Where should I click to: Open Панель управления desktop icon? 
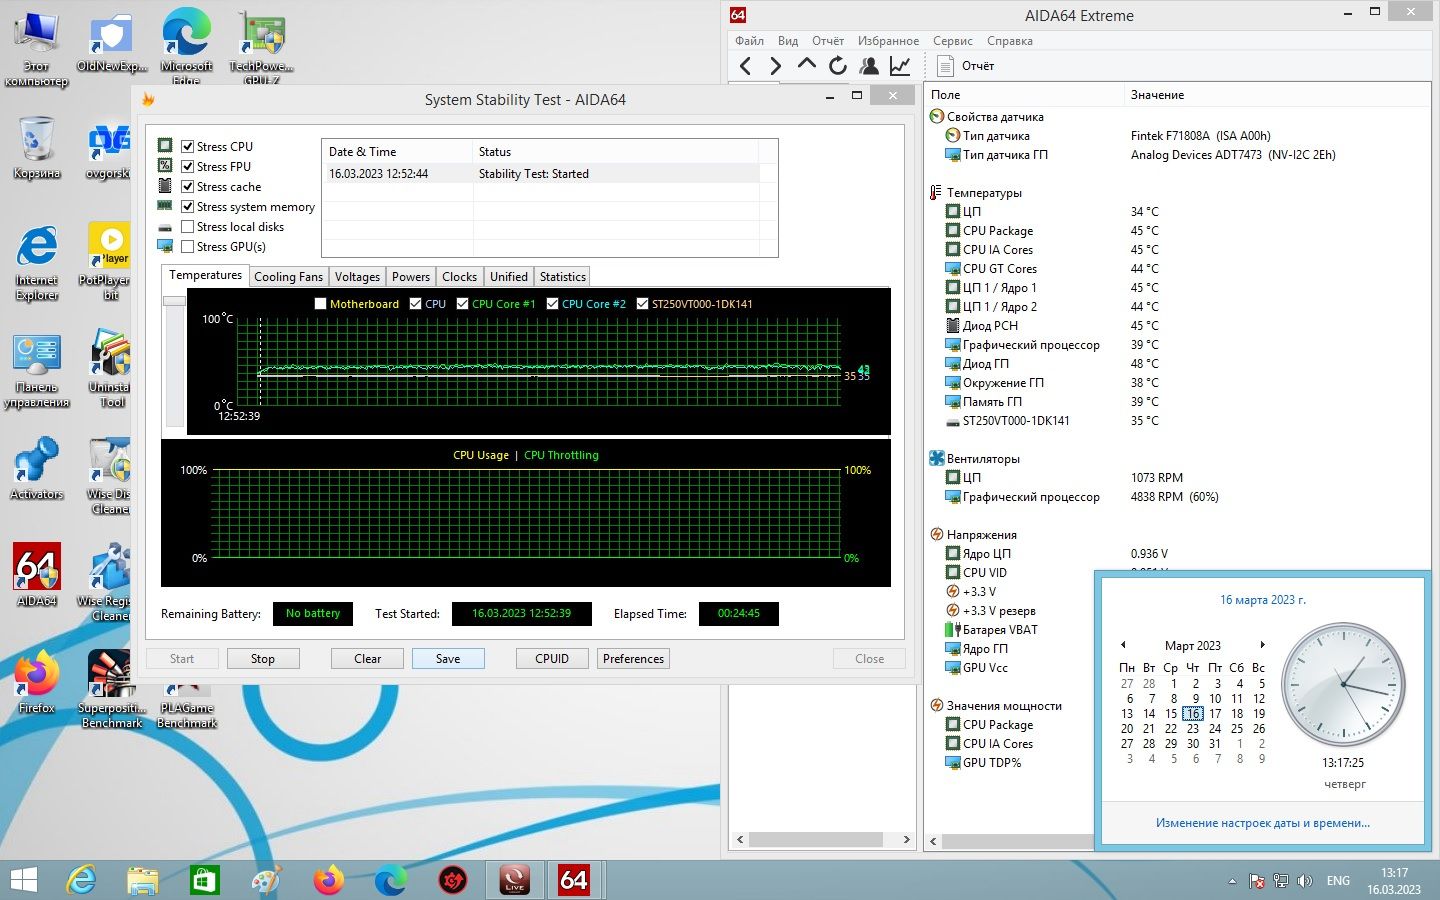tap(37, 370)
